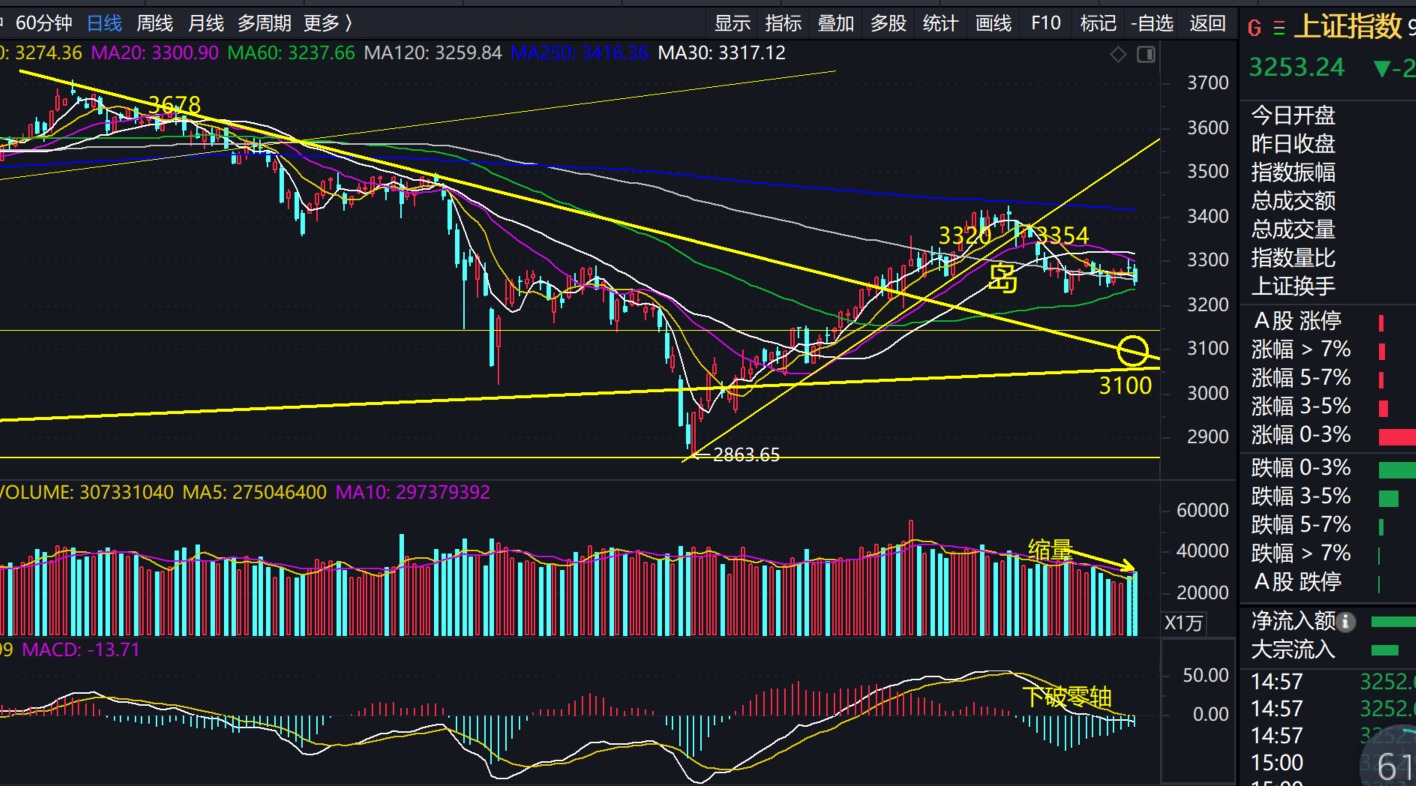
Task: Click the info icon next to 净流入额
Action: [1346, 621]
